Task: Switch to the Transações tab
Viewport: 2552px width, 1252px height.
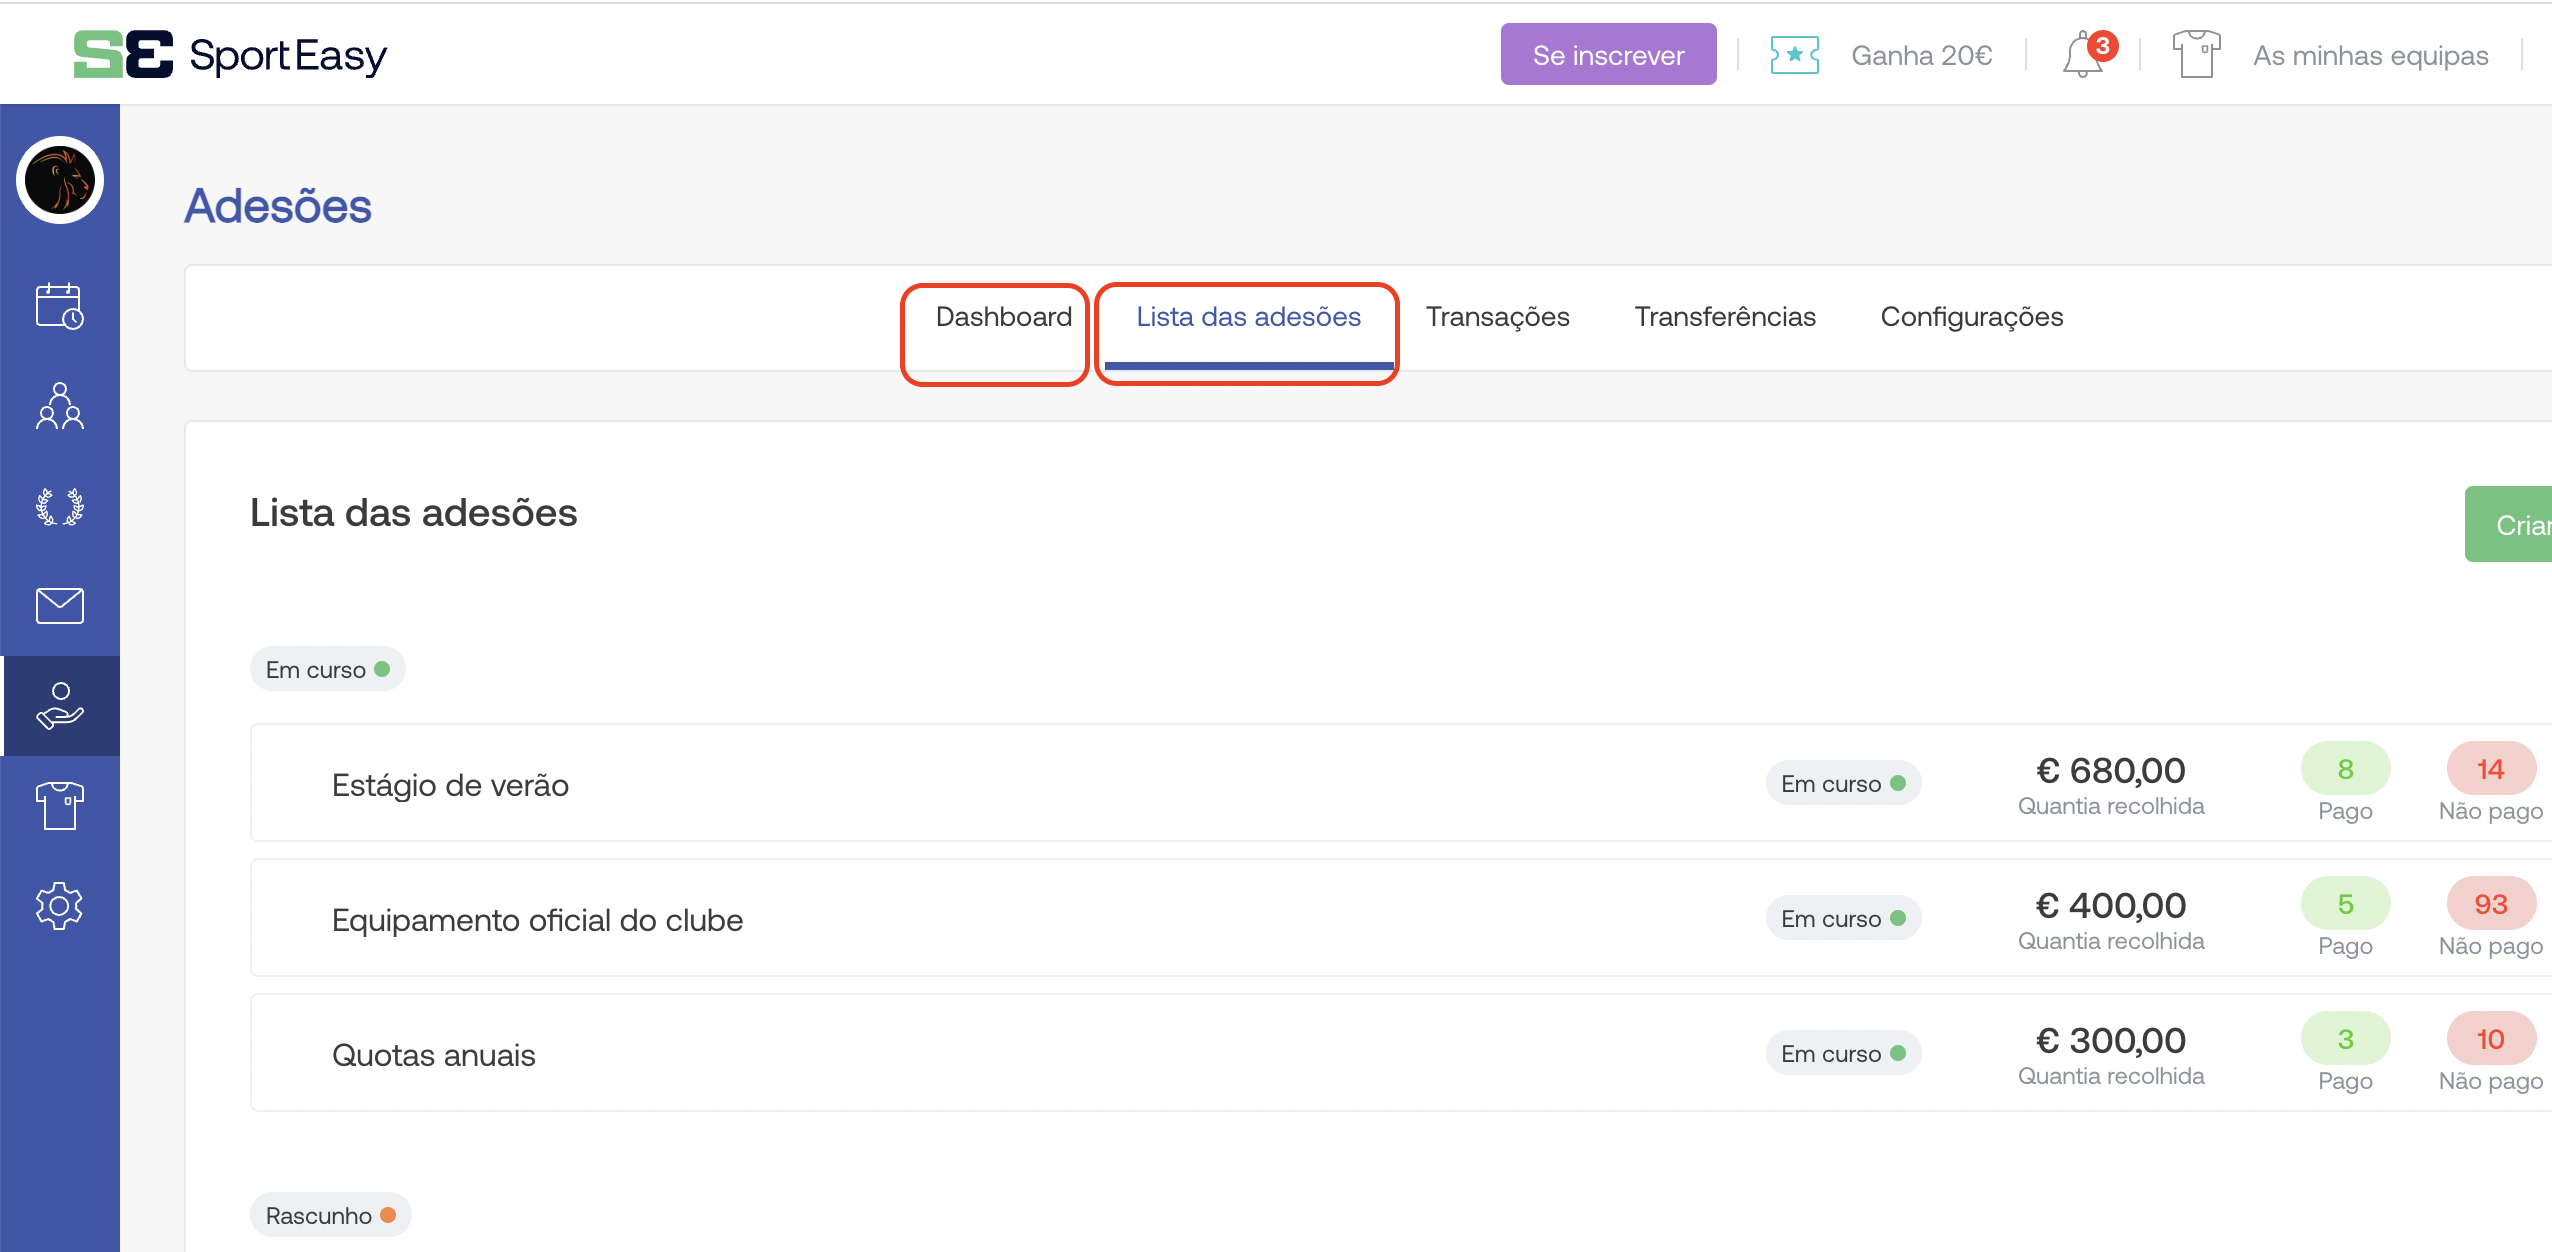Action: [x=1497, y=317]
